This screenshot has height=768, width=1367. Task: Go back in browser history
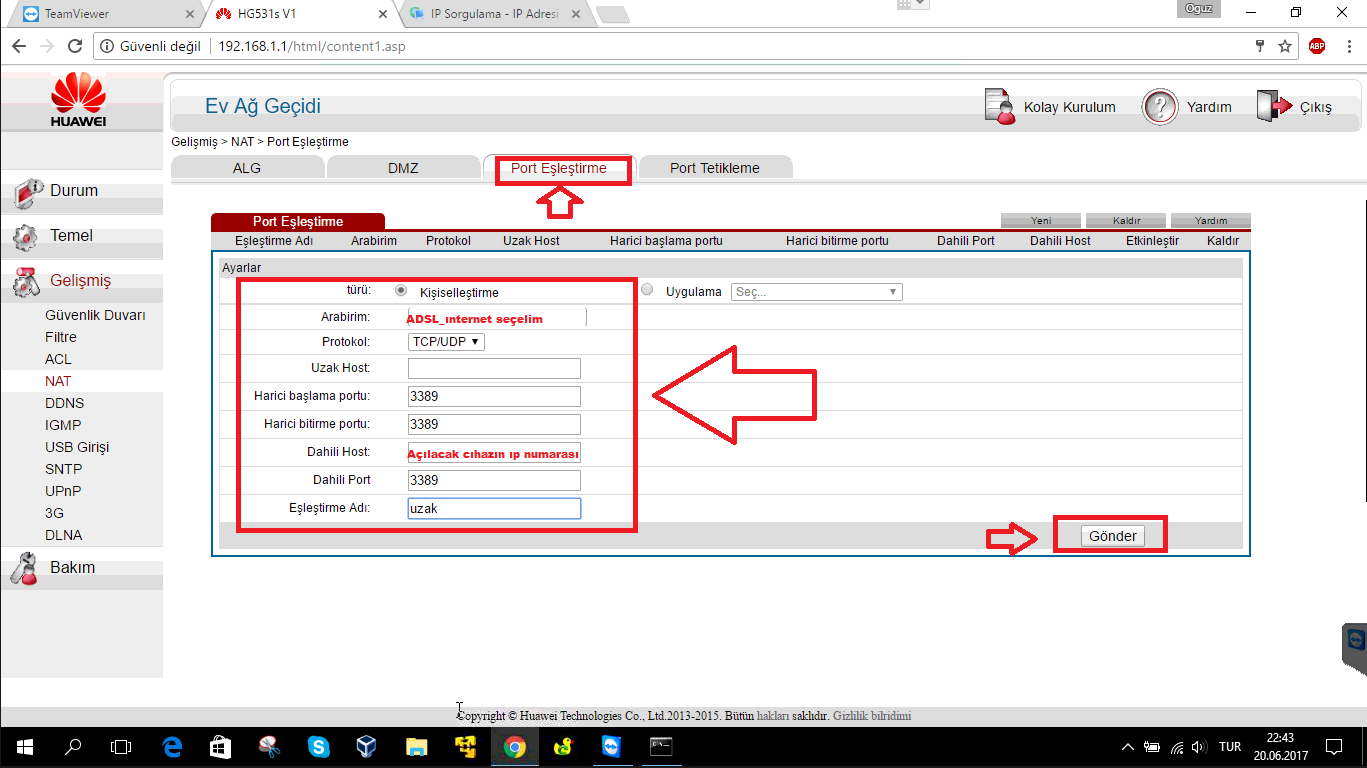(x=19, y=46)
